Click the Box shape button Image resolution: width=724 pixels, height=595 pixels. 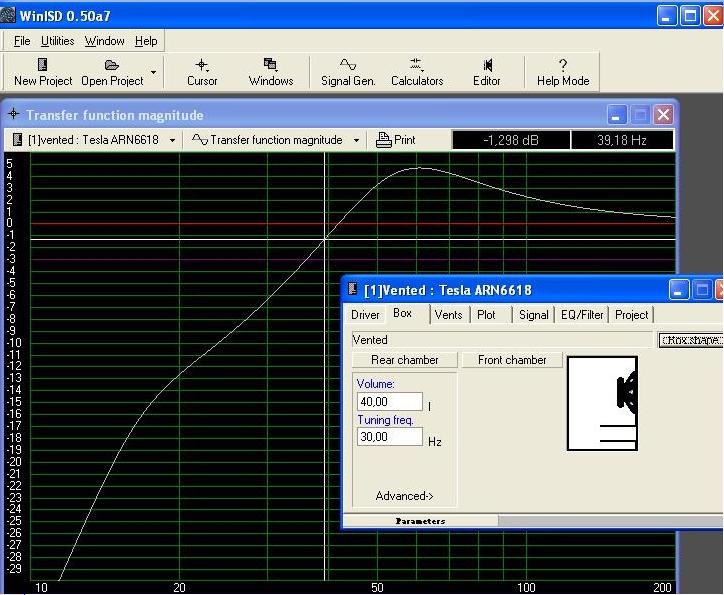coord(691,340)
